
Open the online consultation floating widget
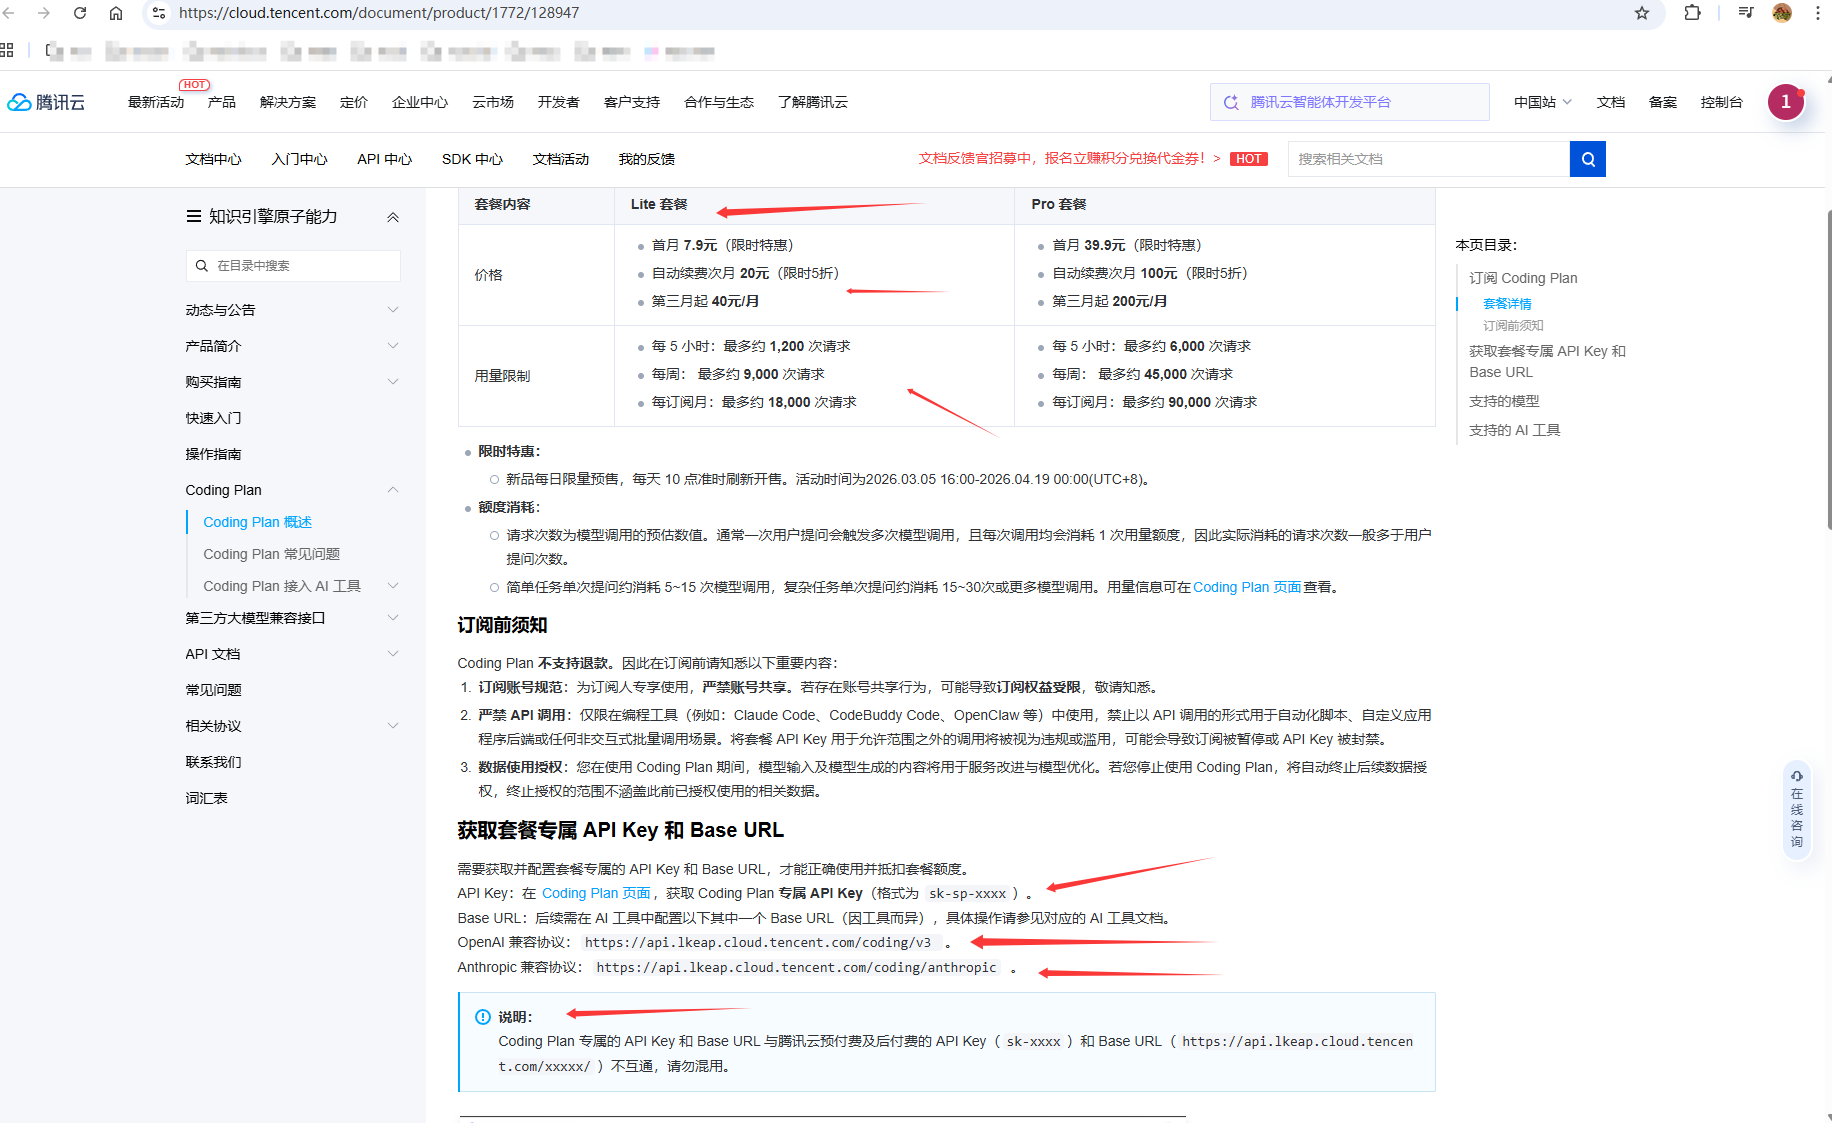coord(1796,808)
